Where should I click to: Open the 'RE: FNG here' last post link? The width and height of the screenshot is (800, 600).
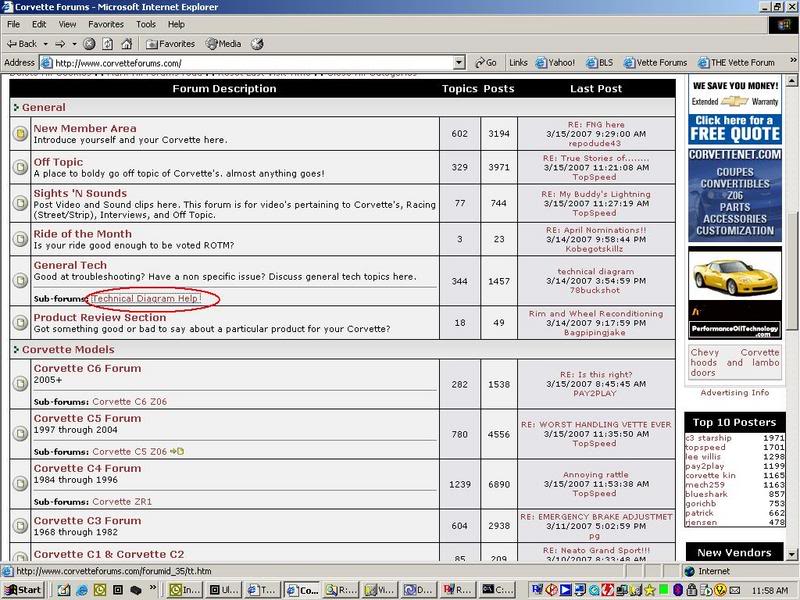pos(596,124)
